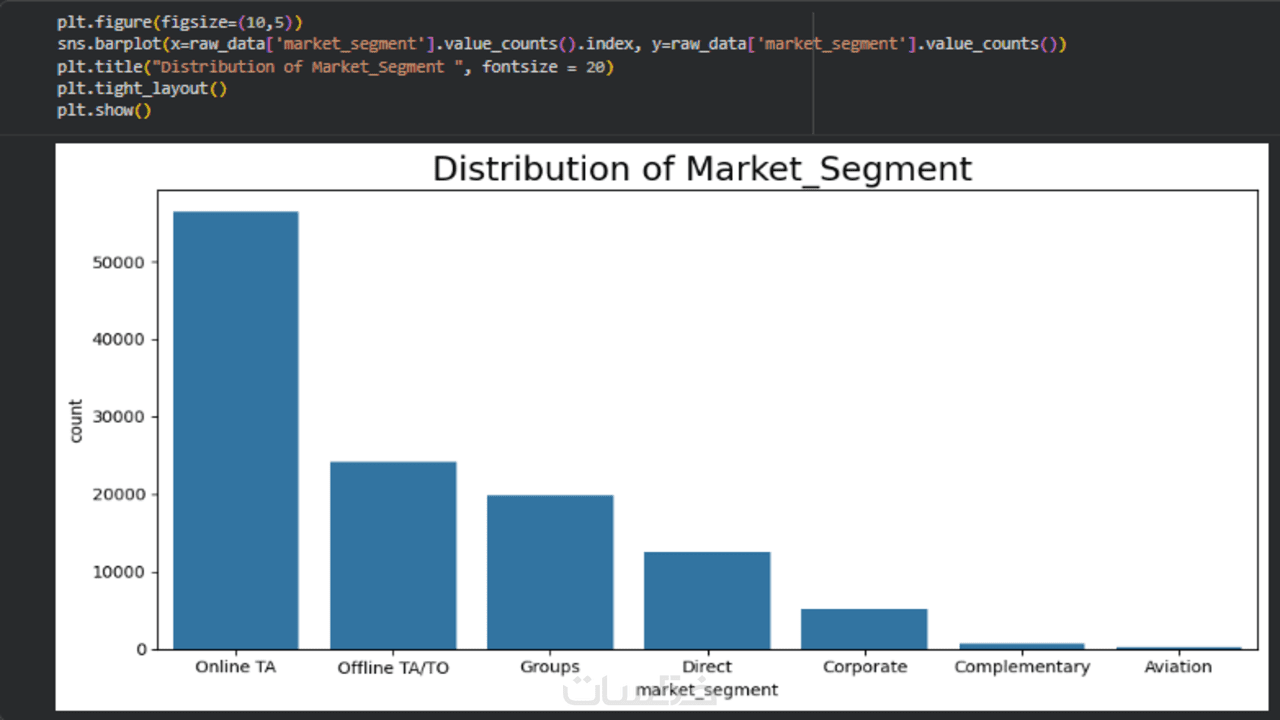Place cursor in the sns.barplot line
This screenshot has width=1280, height=720.
[560, 44]
